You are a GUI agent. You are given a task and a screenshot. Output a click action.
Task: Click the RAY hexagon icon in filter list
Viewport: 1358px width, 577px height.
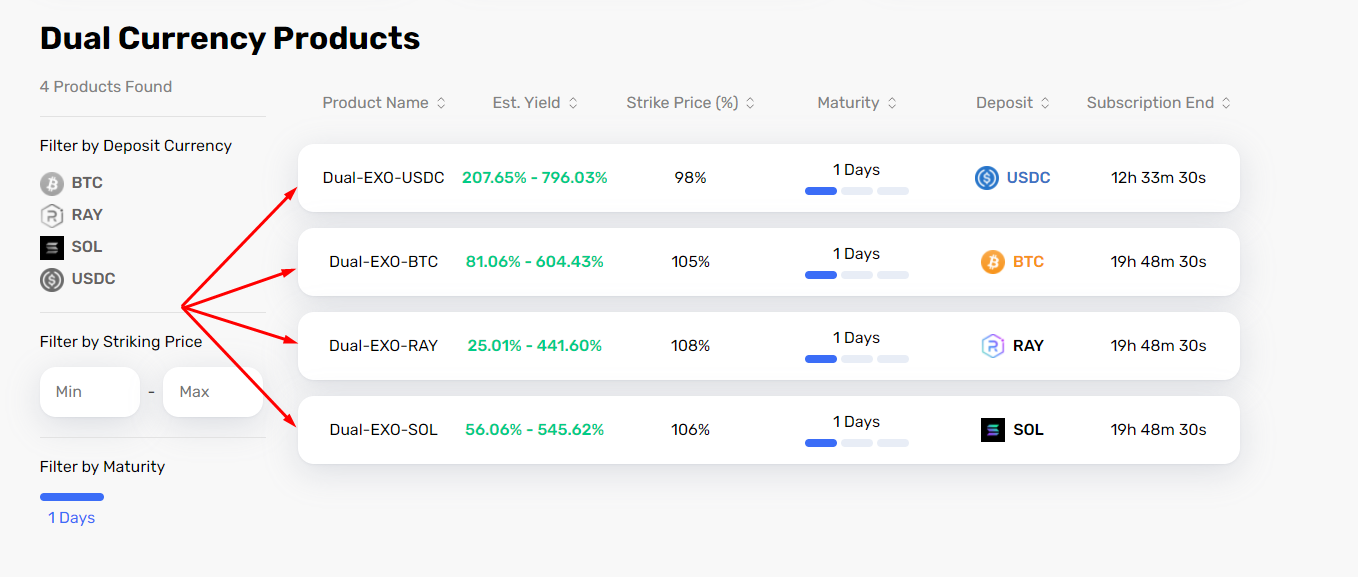[x=52, y=215]
